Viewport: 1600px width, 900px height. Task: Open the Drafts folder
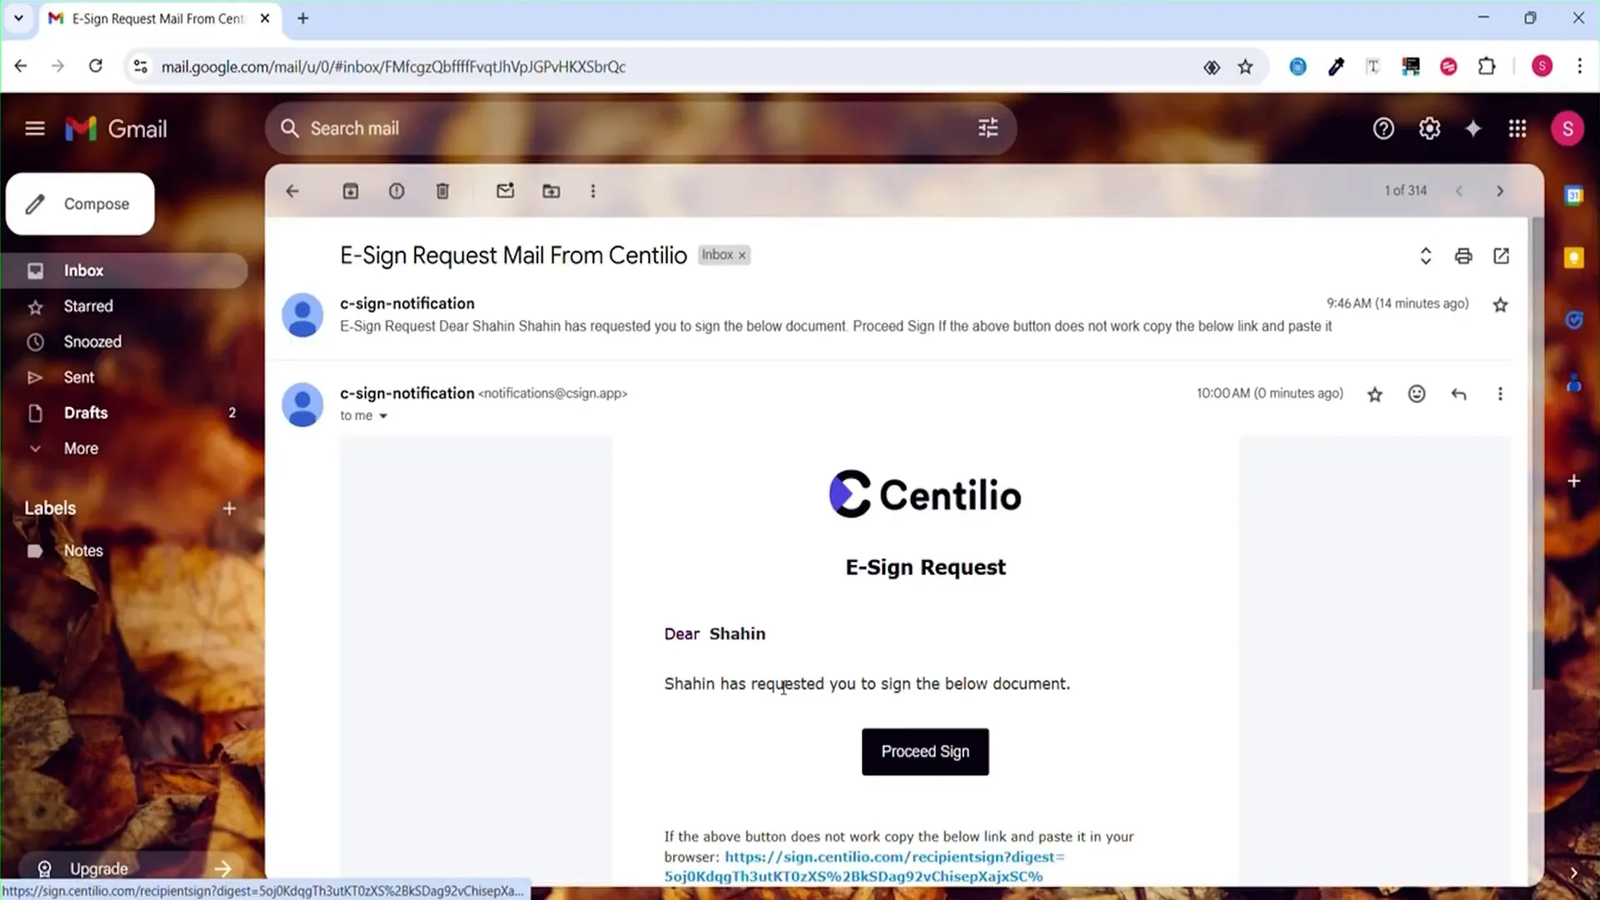(x=124, y=413)
